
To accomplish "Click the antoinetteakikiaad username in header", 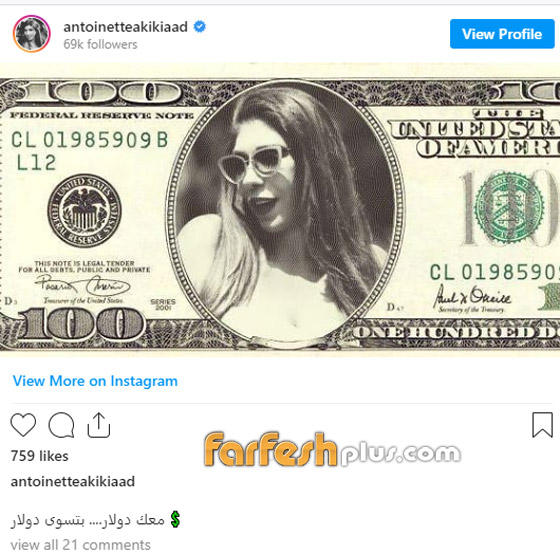I will click(125, 27).
